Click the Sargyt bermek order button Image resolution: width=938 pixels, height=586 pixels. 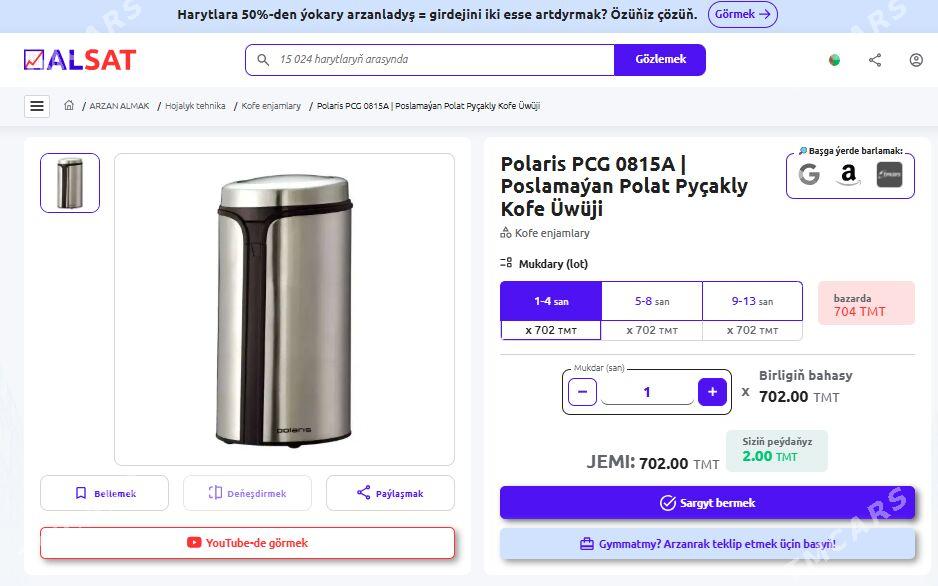708,502
